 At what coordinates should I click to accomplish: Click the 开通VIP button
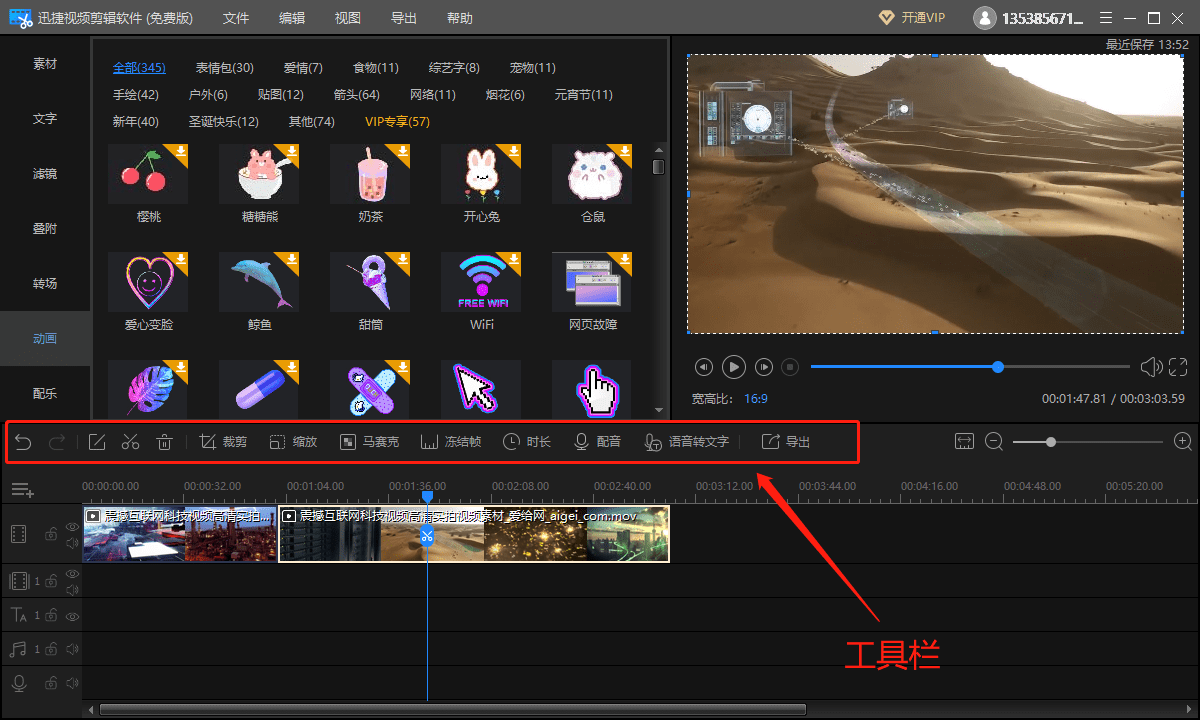click(911, 18)
